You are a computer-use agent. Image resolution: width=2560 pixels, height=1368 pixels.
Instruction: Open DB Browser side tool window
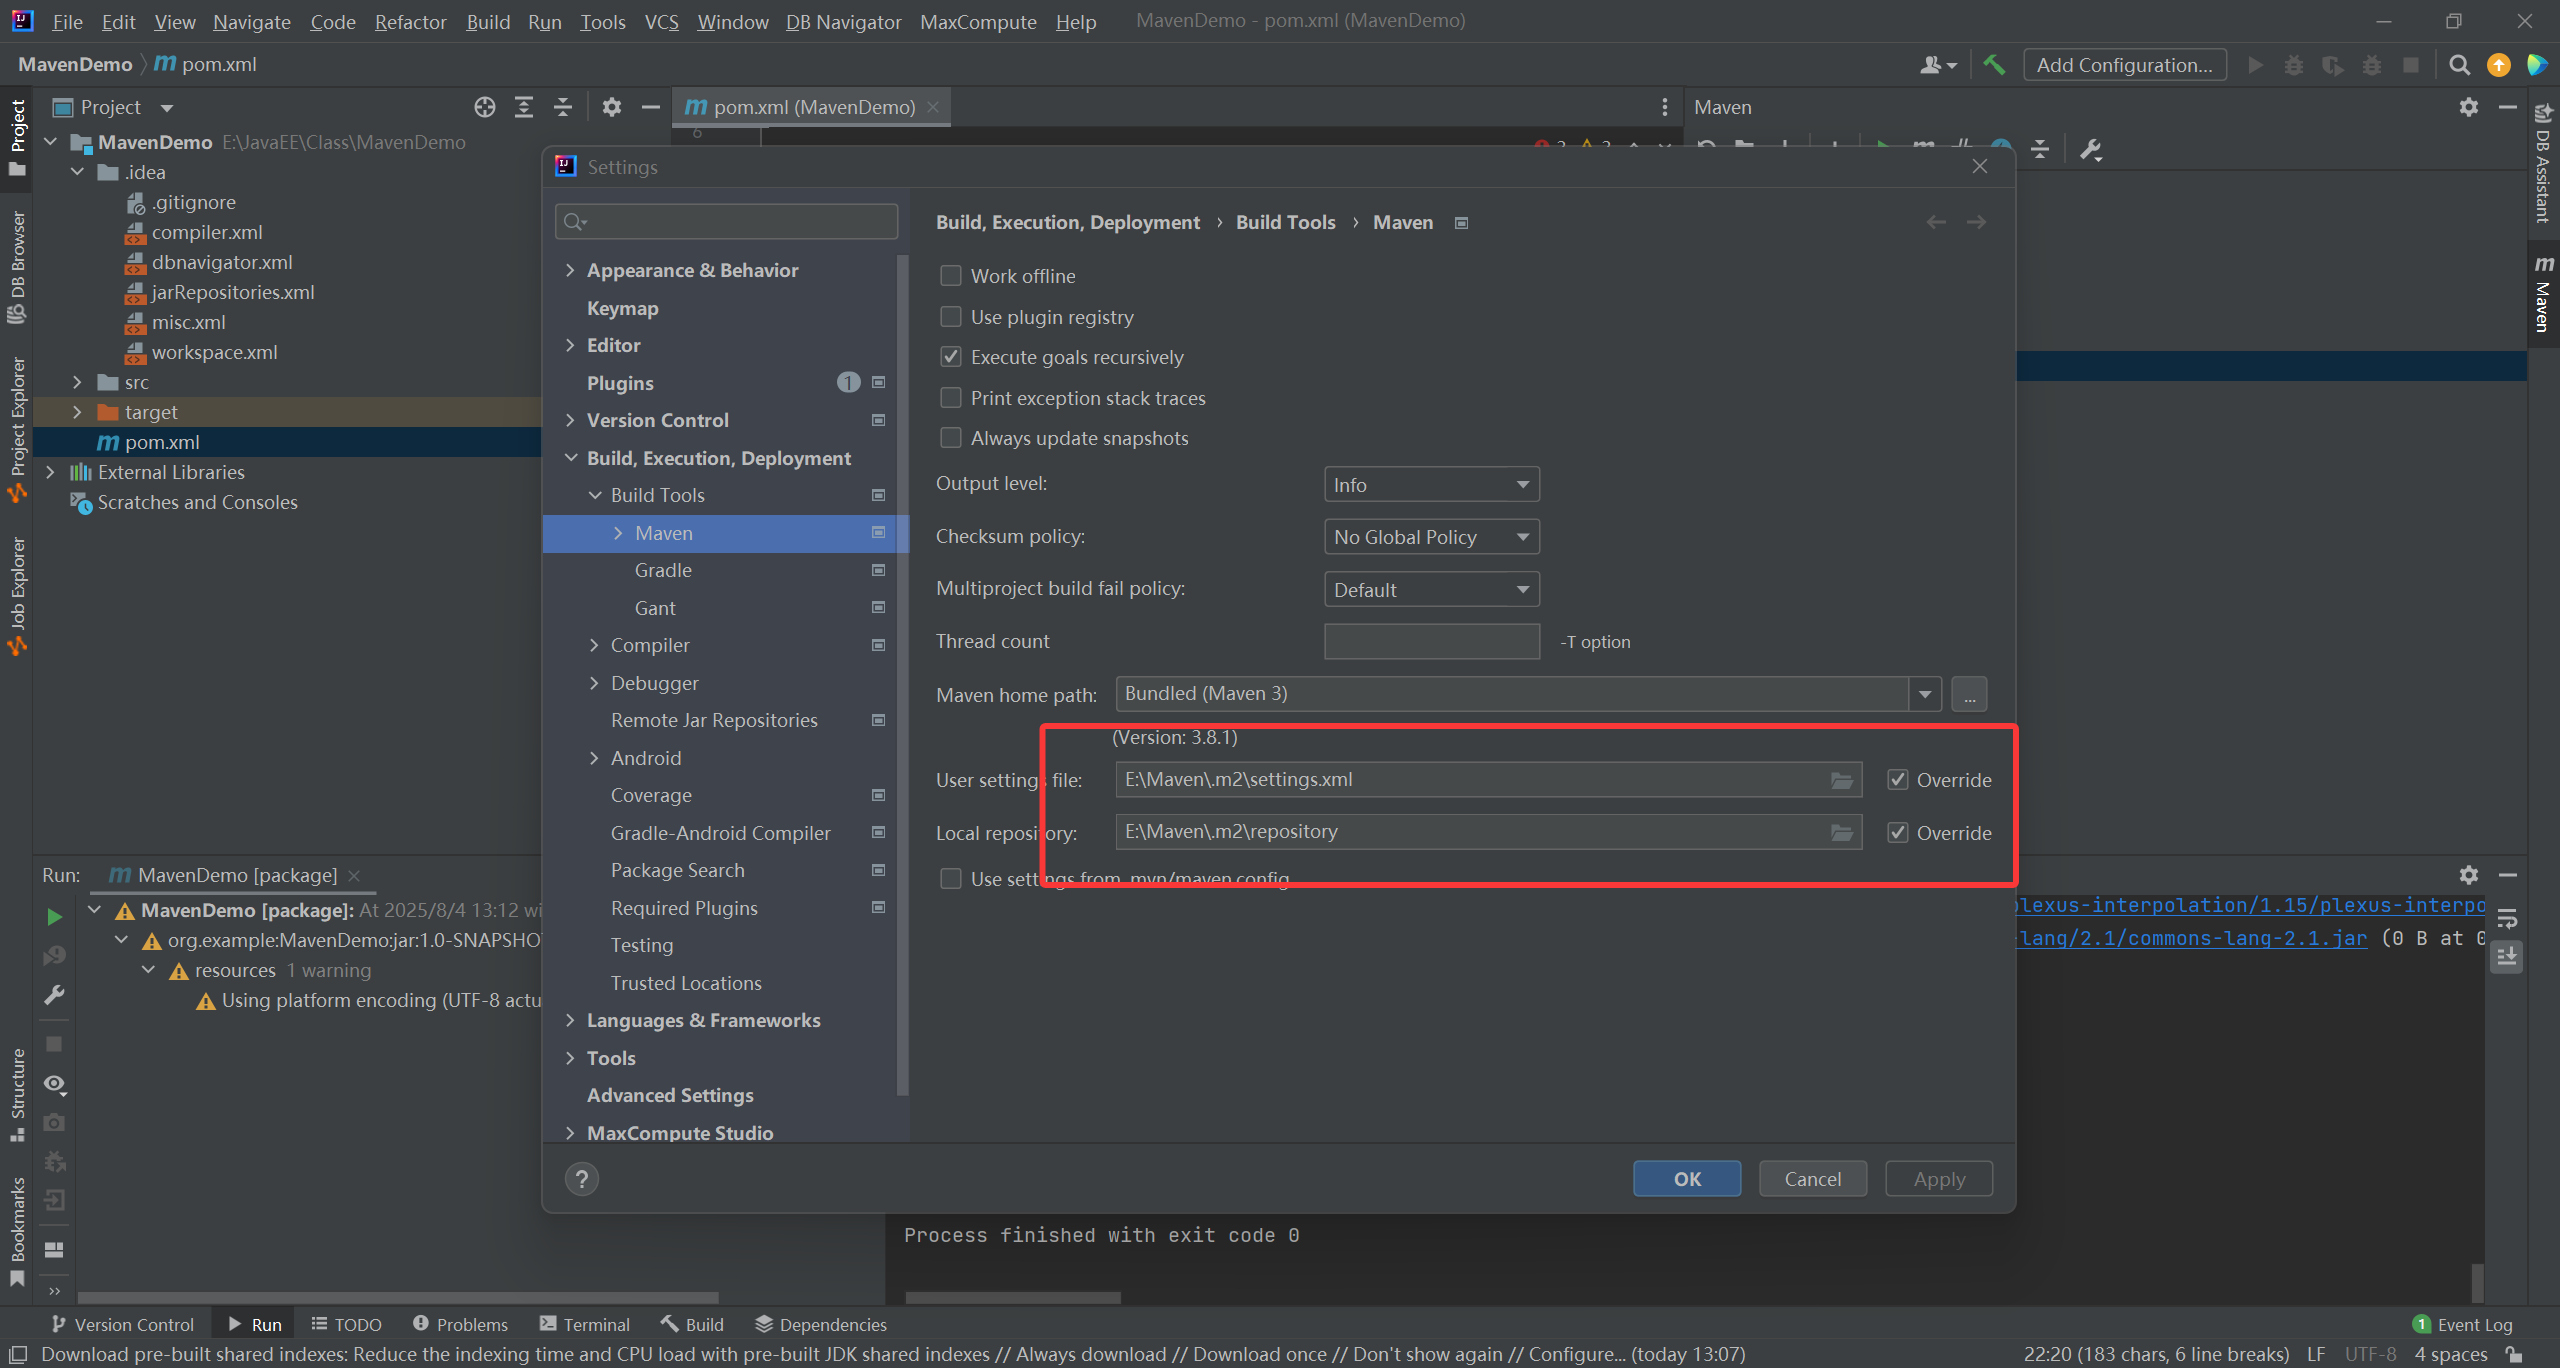tap(16, 266)
